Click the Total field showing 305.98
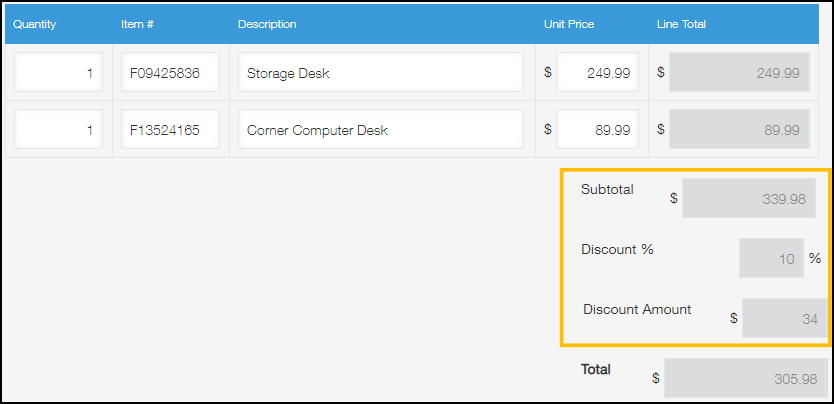Viewport: 834px width, 404px height. pos(745,379)
